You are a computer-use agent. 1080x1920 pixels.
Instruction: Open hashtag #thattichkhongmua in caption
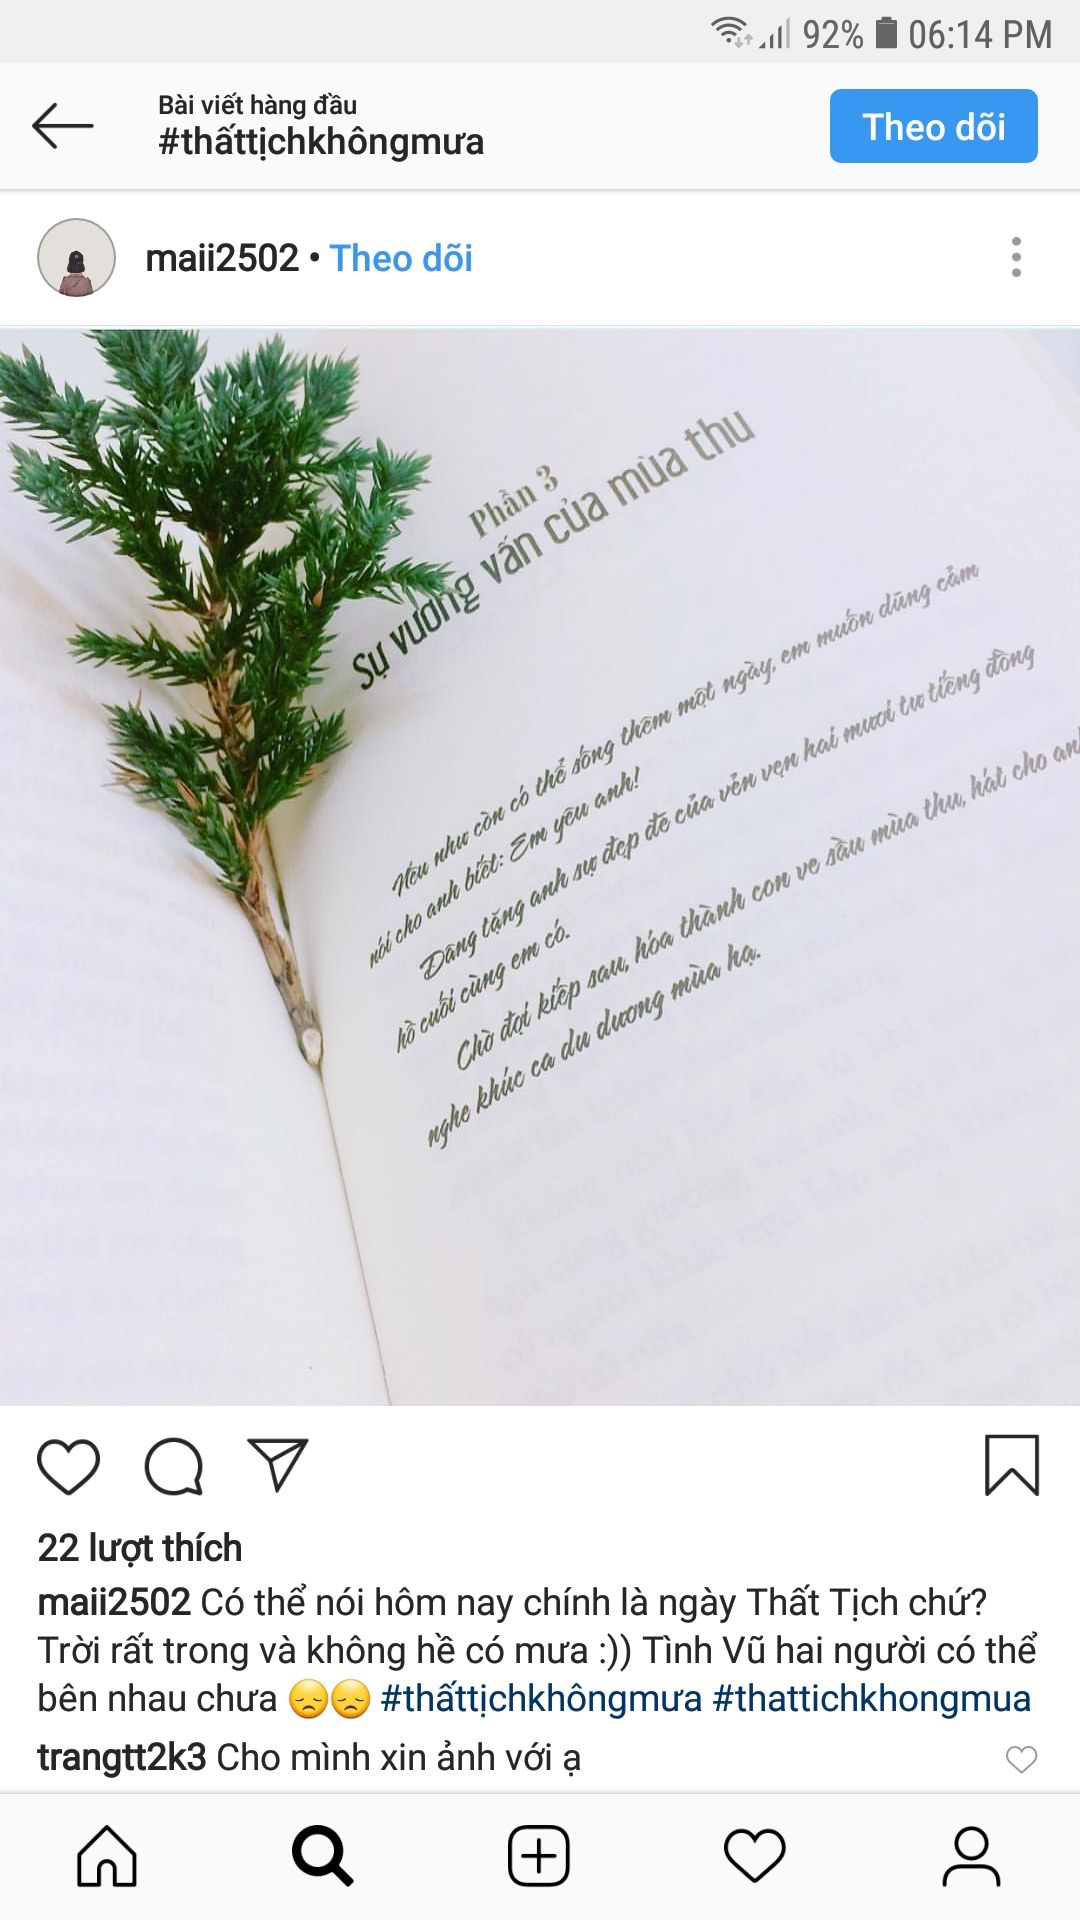coord(872,1699)
